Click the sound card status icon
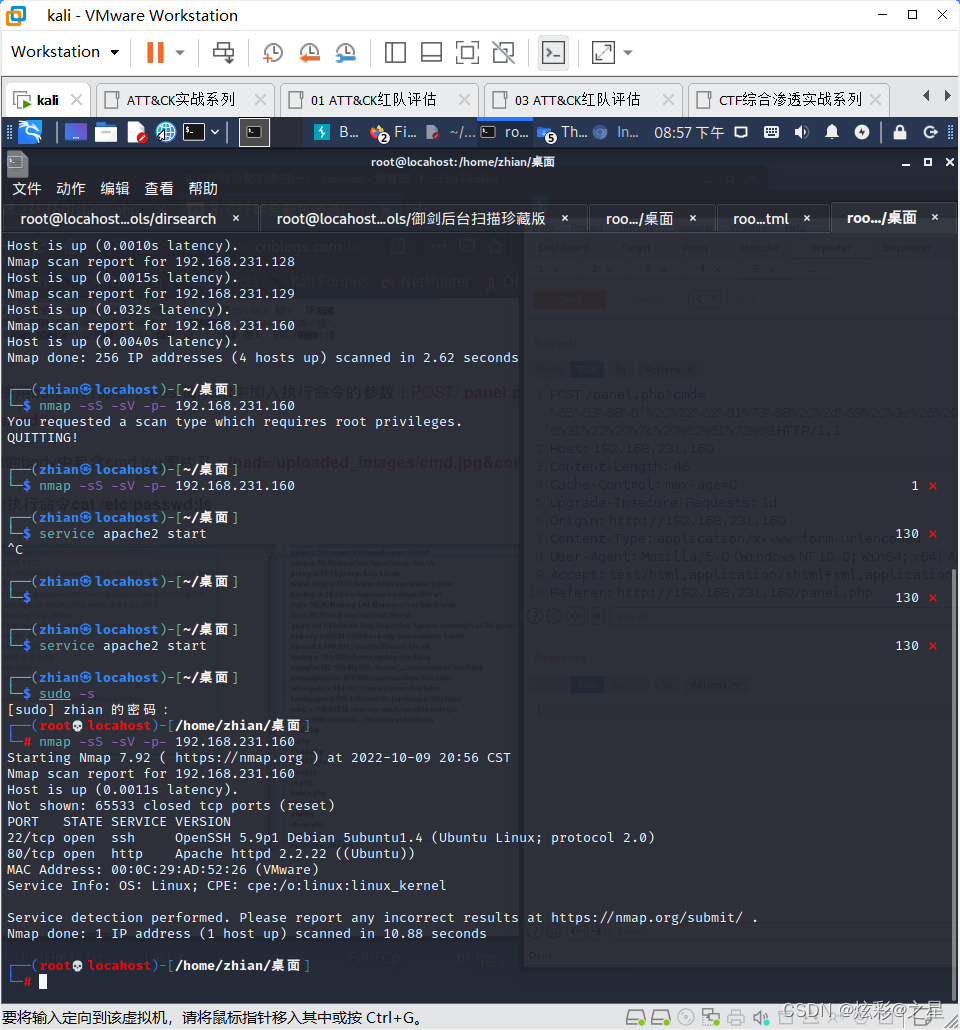The width and height of the screenshot is (960, 1030). pyautogui.click(x=760, y=1018)
